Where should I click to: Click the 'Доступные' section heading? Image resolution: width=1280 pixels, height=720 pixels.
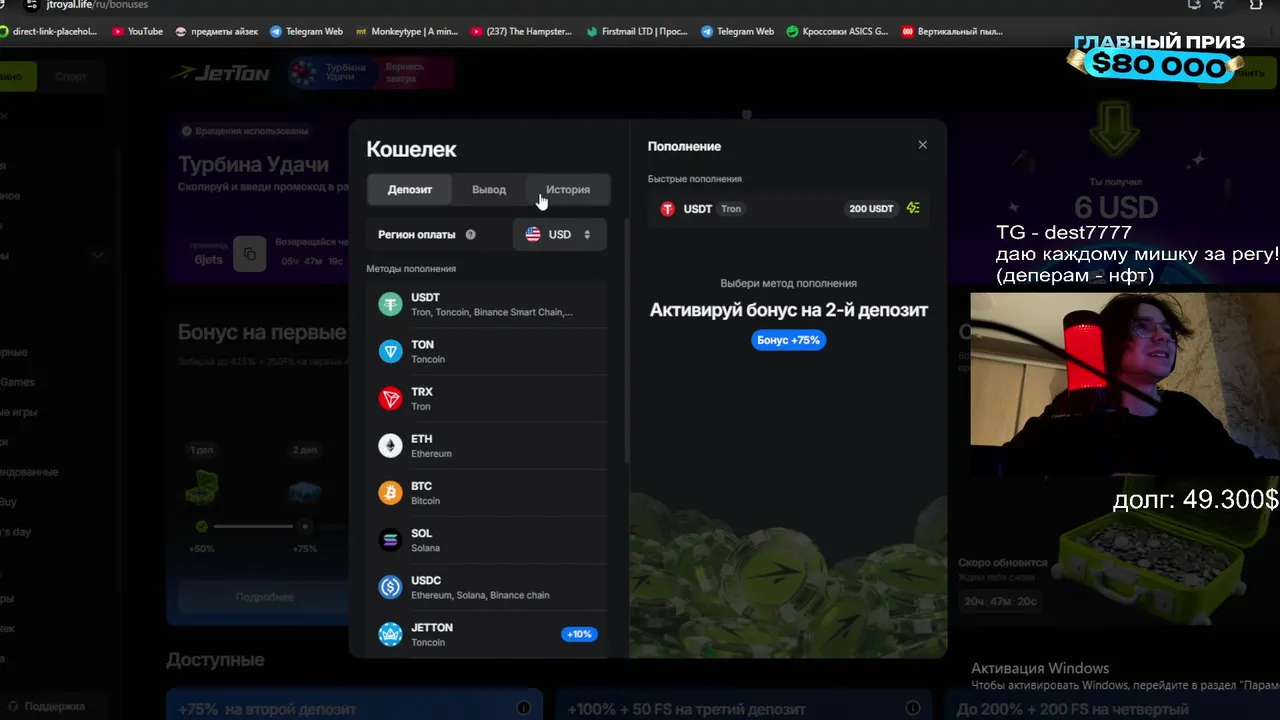[x=215, y=660]
